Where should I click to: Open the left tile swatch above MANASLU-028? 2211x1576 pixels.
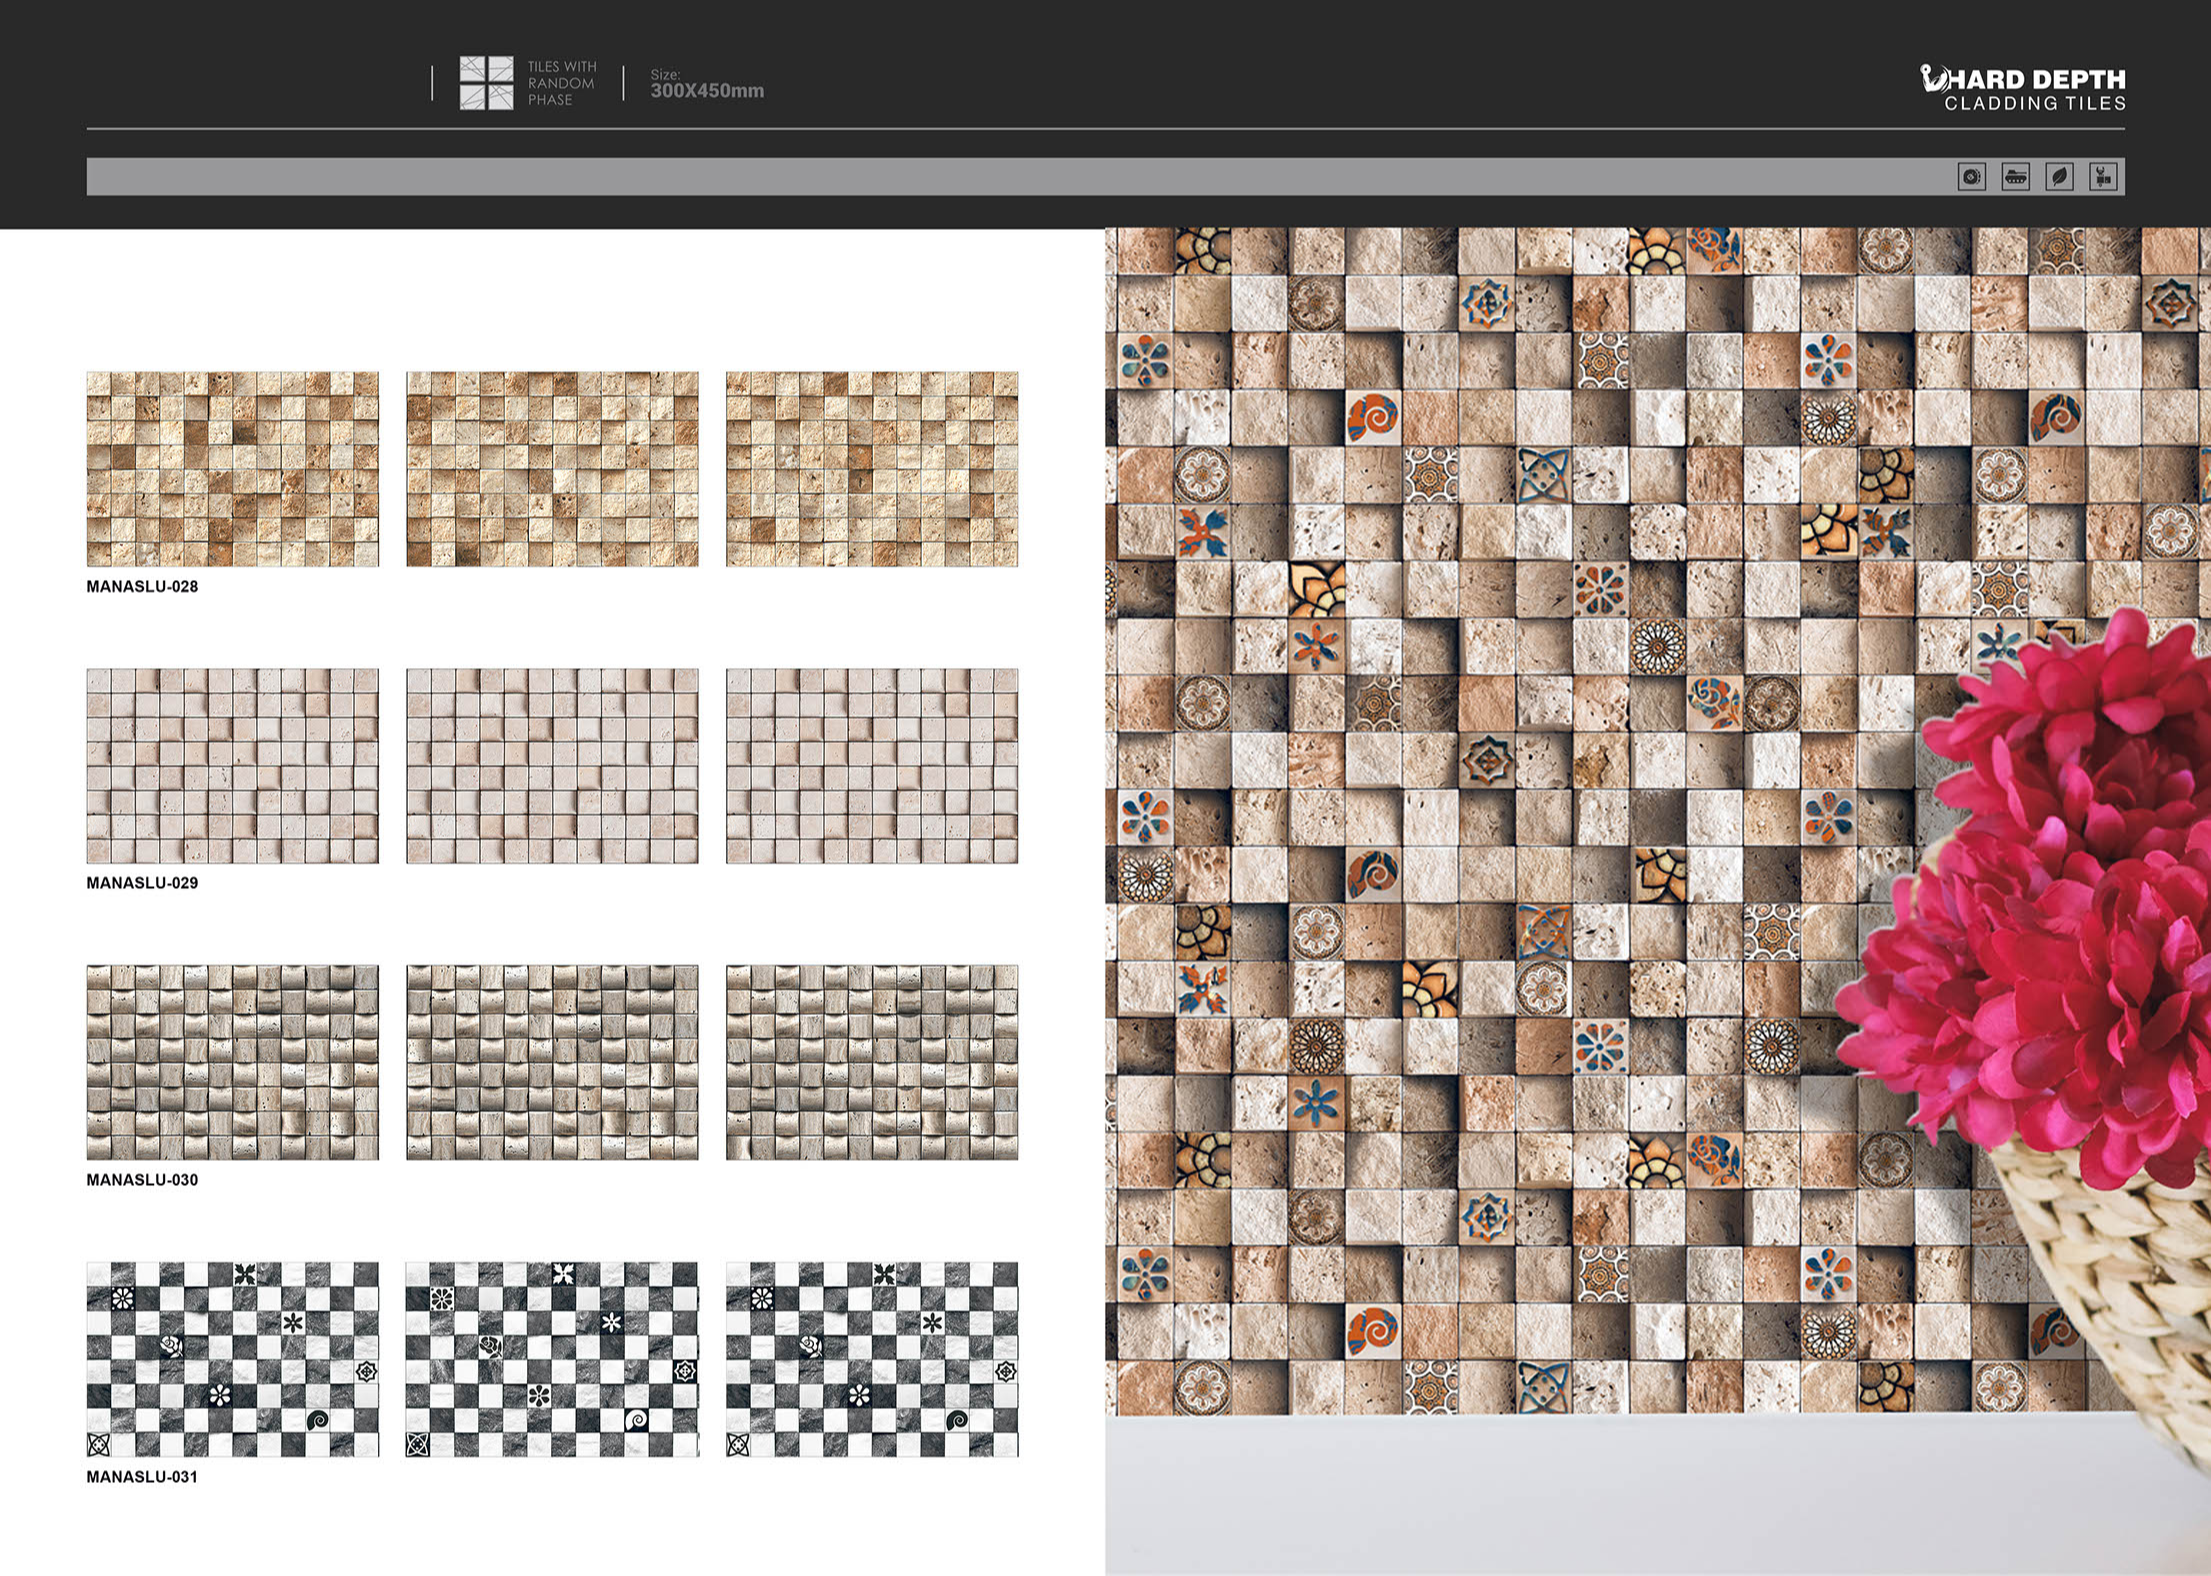point(233,469)
